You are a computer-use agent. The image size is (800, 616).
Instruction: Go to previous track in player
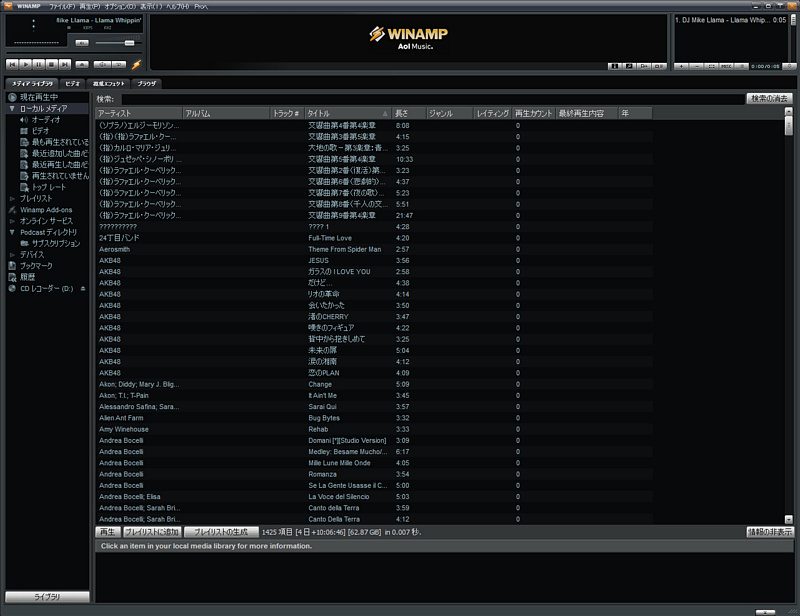point(12,65)
